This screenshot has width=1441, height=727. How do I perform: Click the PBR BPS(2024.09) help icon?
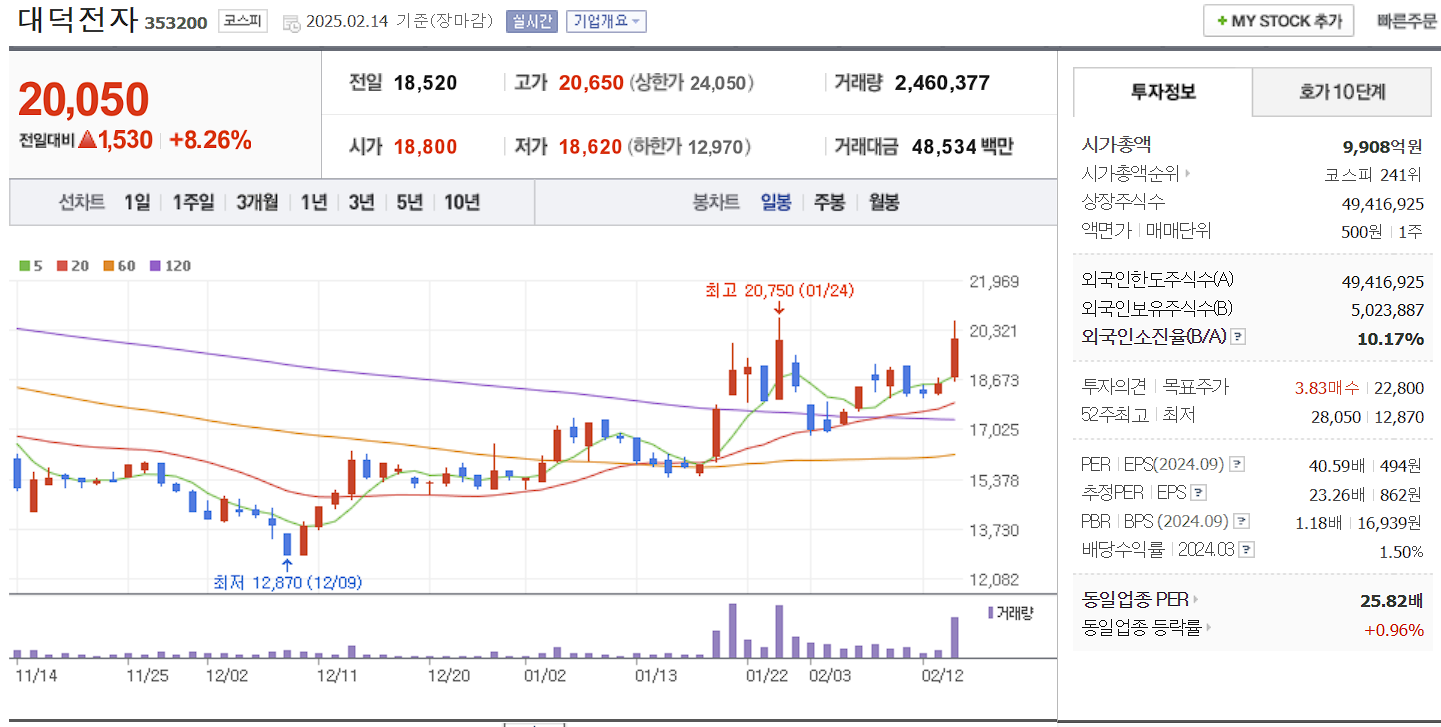tap(1244, 520)
